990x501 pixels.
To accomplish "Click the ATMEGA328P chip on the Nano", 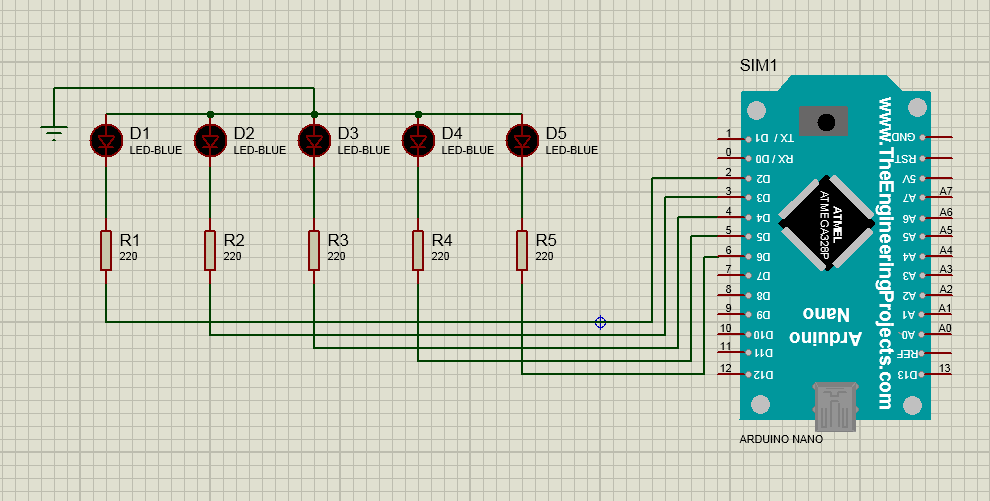I will [826, 223].
